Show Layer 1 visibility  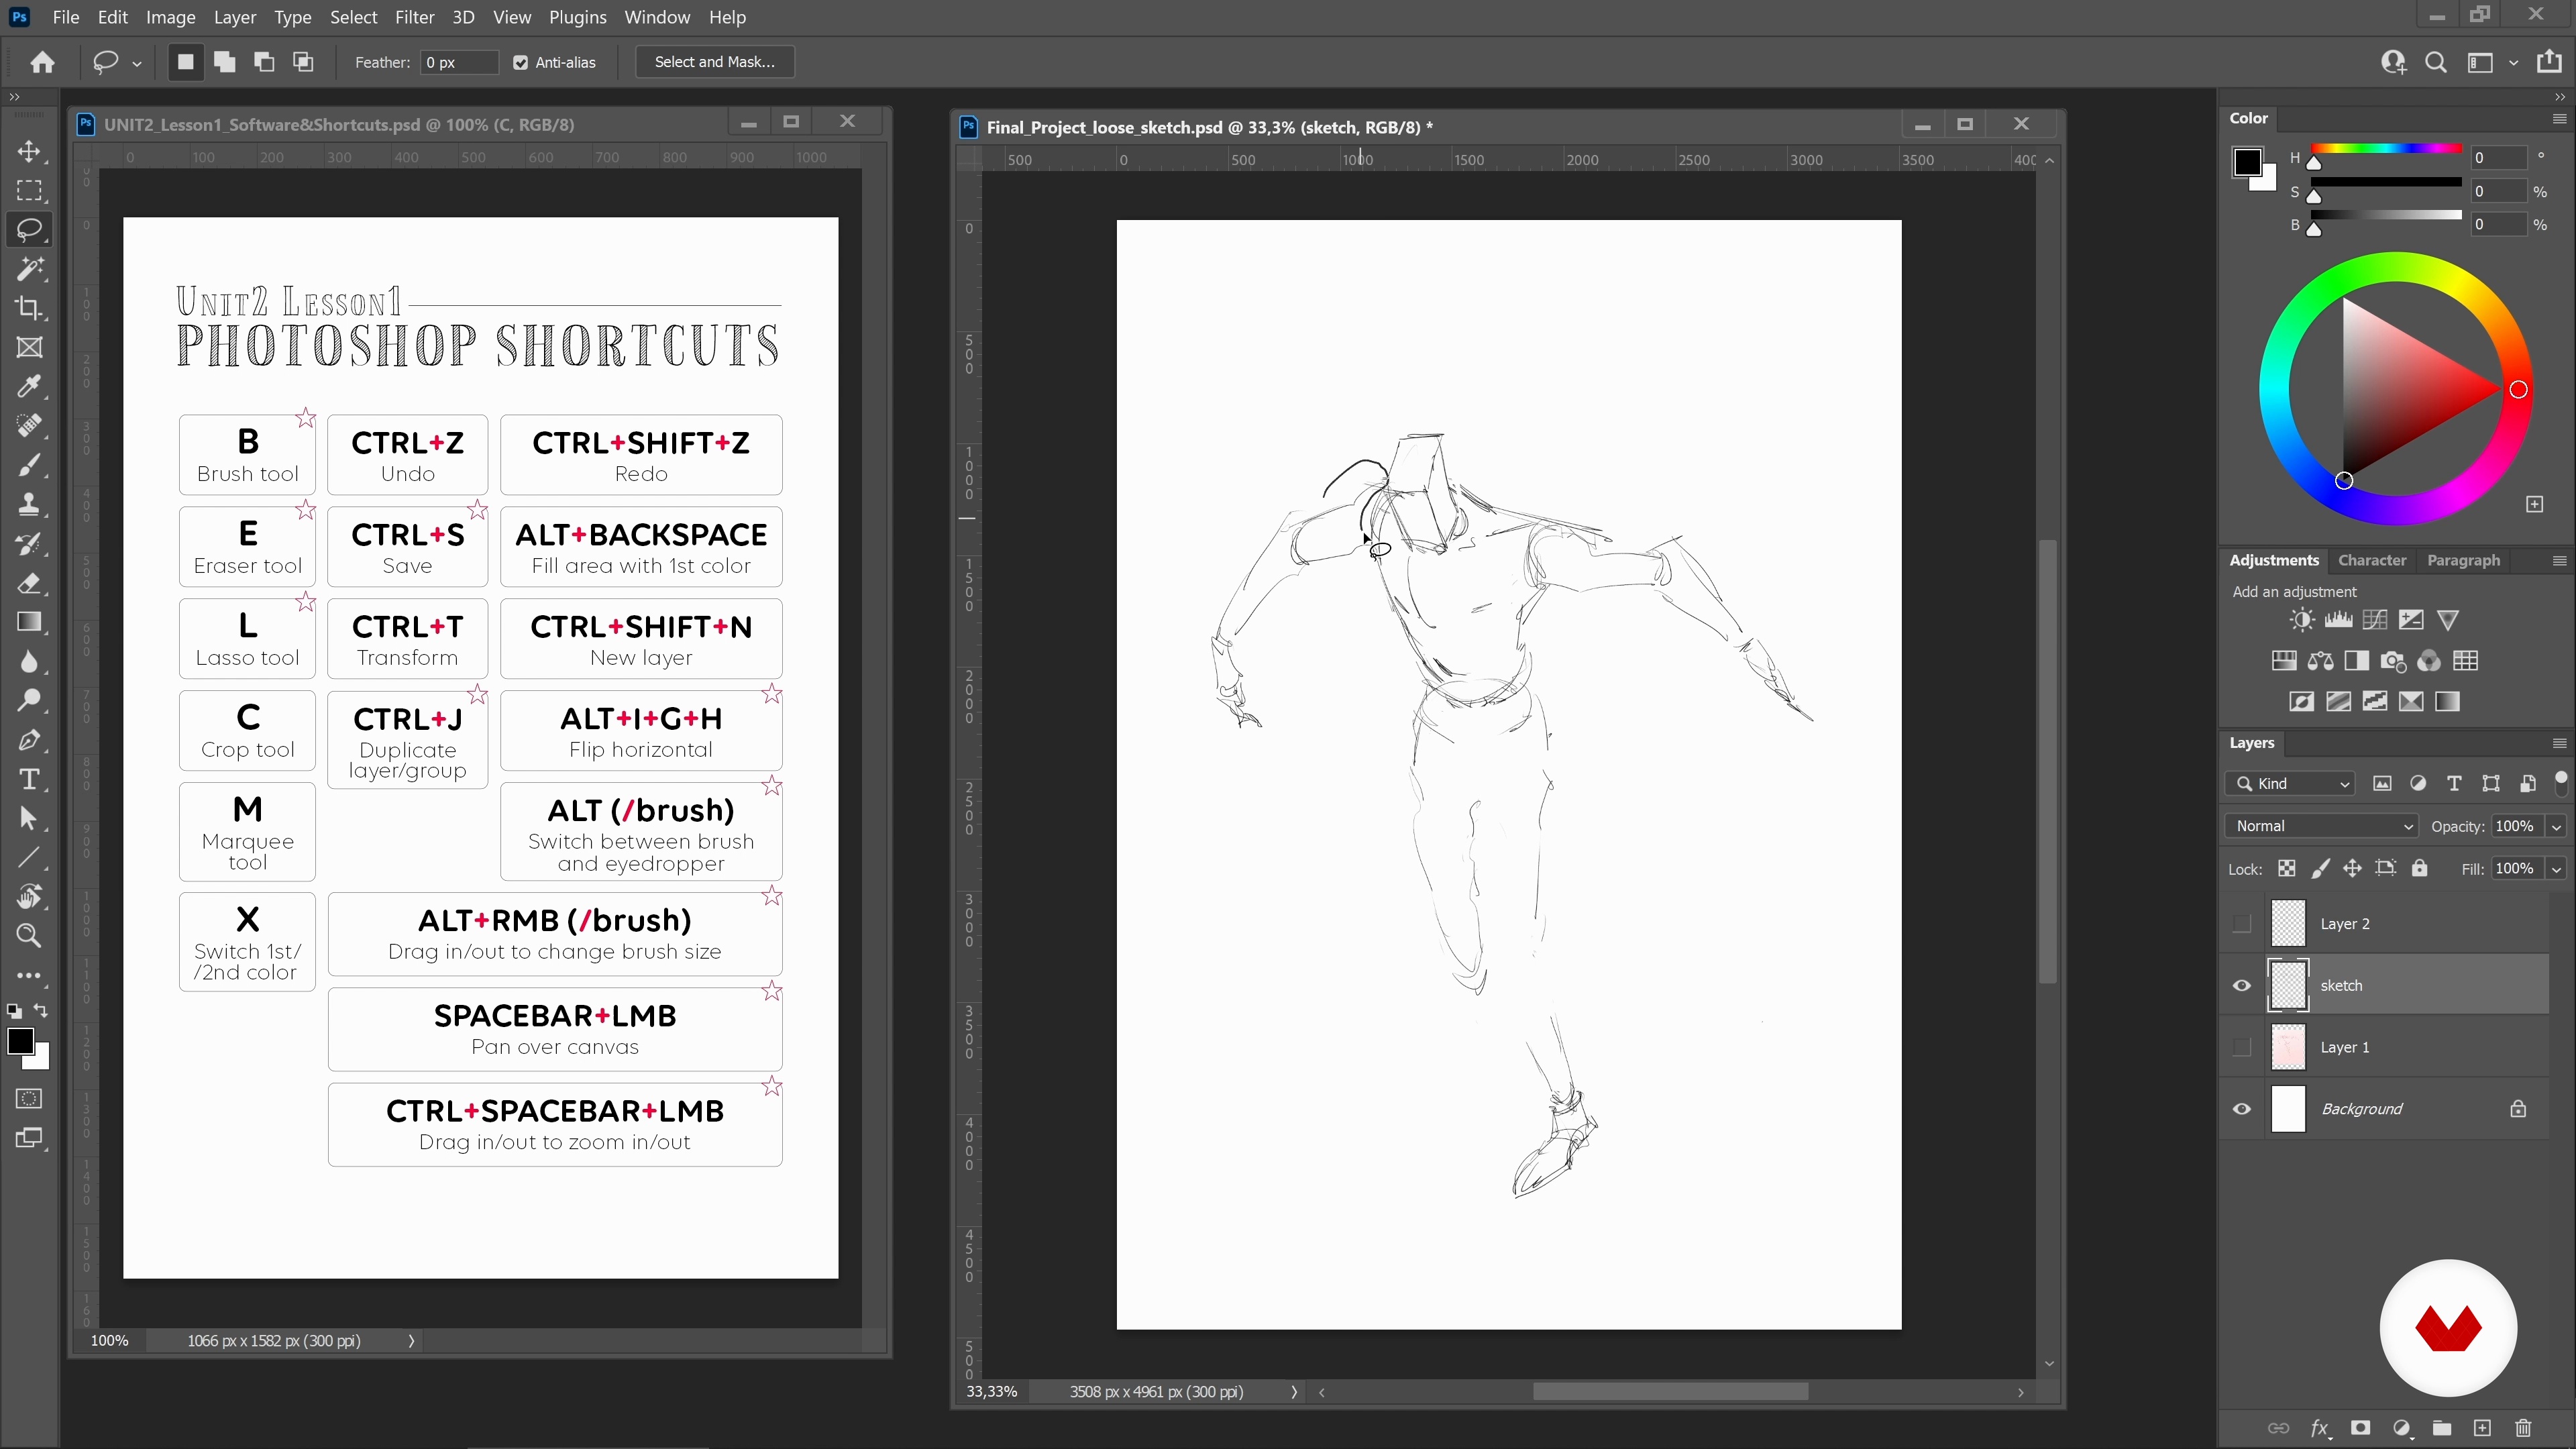pos(2242,1047)
